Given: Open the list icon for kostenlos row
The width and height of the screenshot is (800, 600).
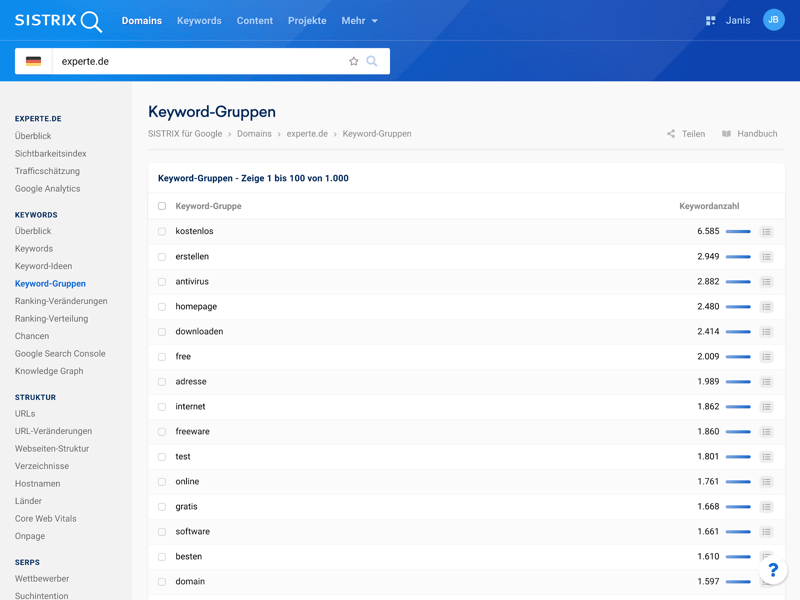Looking at the screenshot, I should (x=766, y=232).
